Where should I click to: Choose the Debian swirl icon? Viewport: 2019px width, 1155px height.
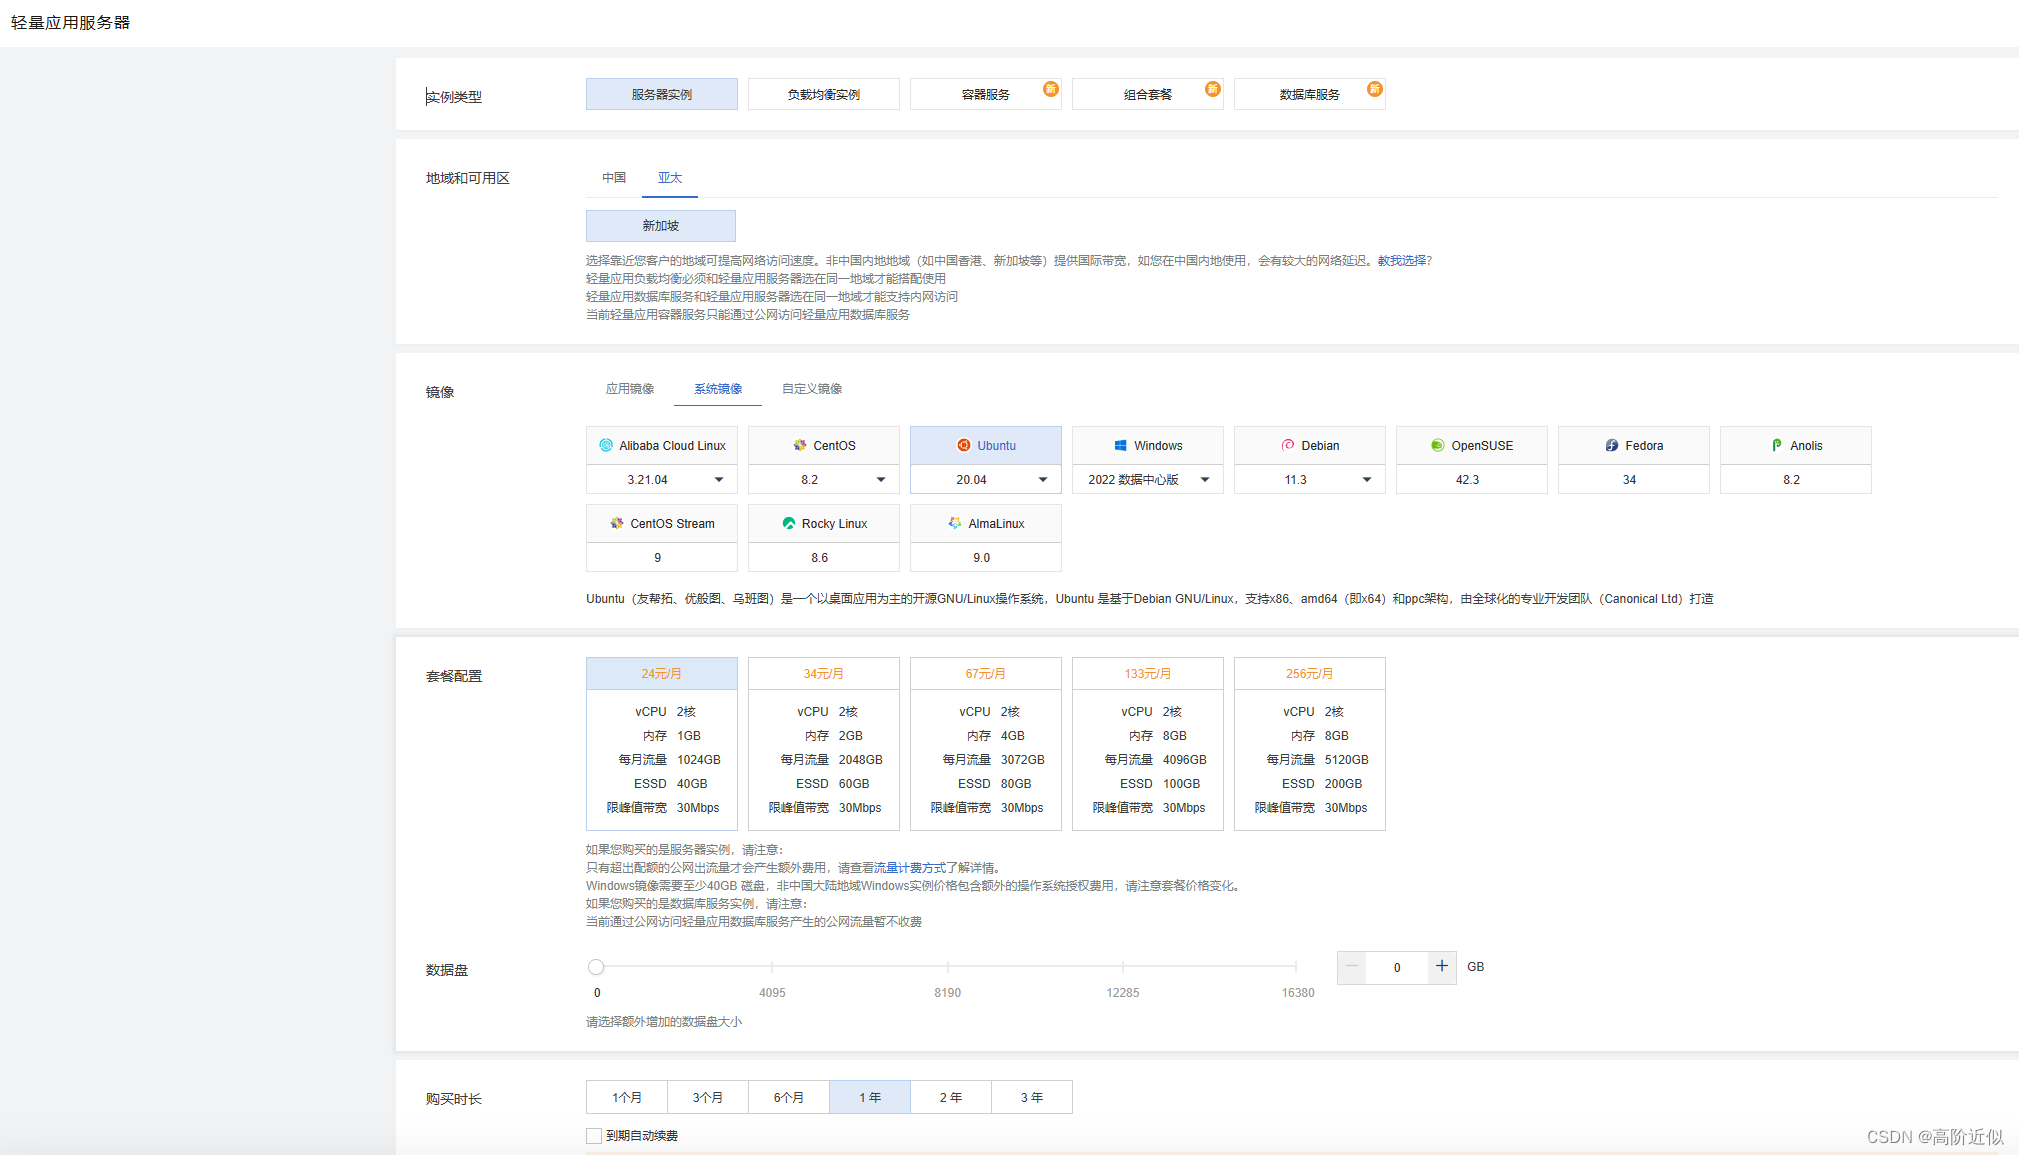tap(1288, 445)
